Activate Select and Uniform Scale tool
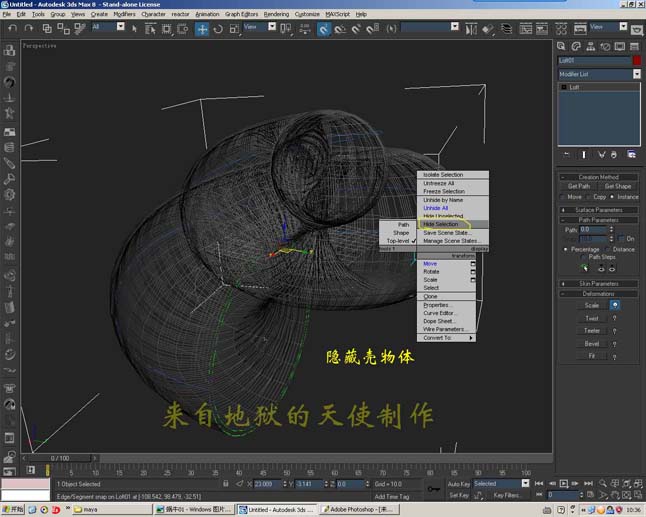The image size is (646, 517). pyautogui.click(x=234, y=29)
